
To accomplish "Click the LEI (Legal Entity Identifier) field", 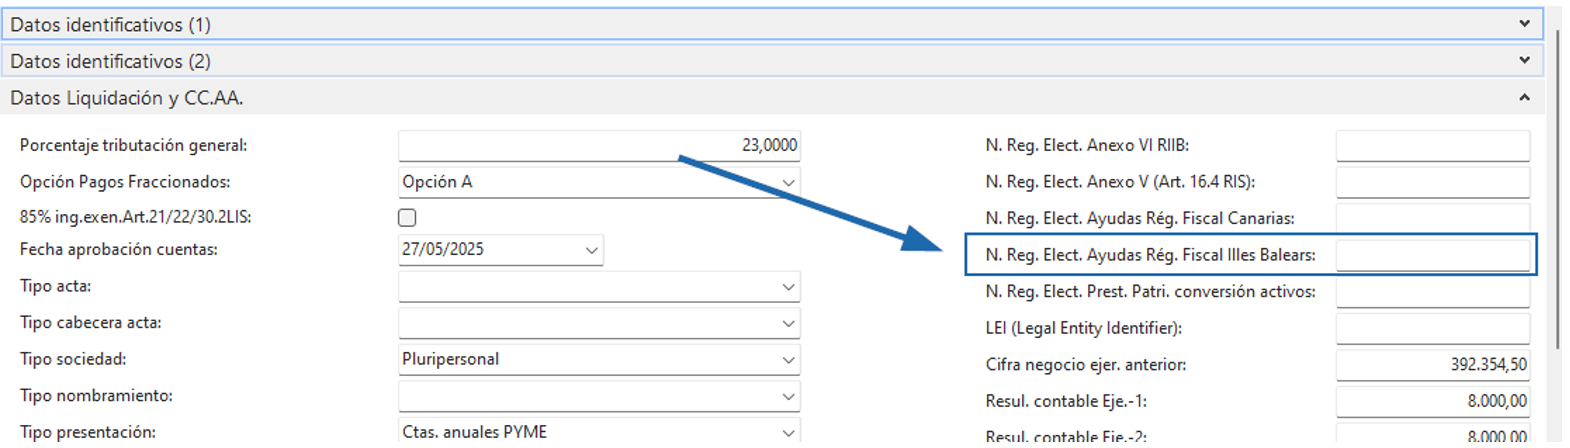I will (x=1433, y=328).
